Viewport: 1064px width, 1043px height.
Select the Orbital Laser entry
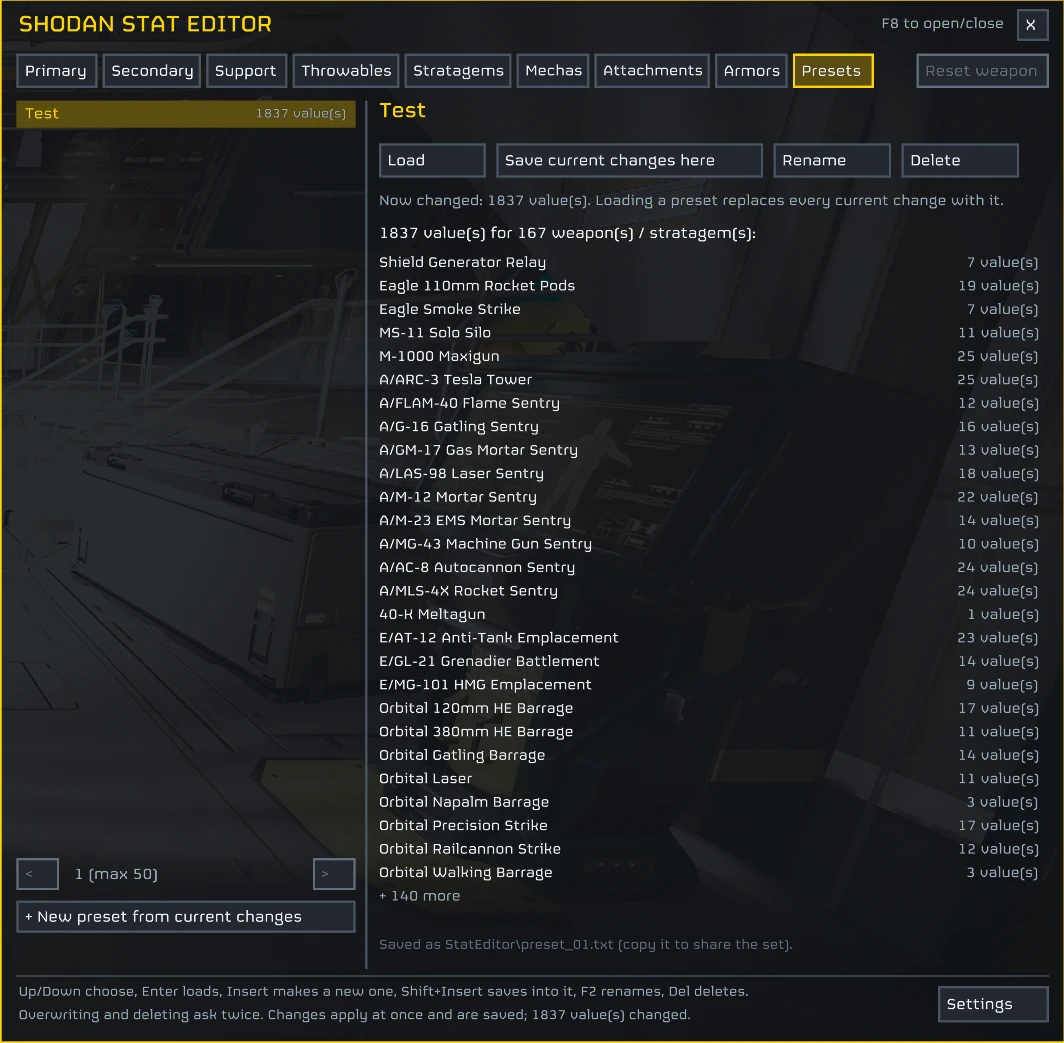[x=708, y=778]
